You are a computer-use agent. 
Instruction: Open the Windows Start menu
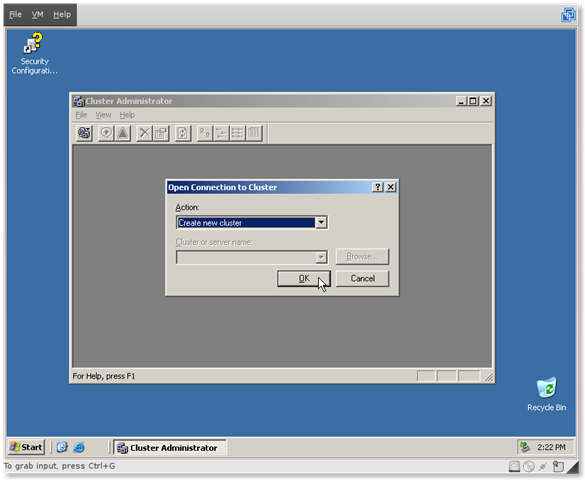[x=26, y=447]
